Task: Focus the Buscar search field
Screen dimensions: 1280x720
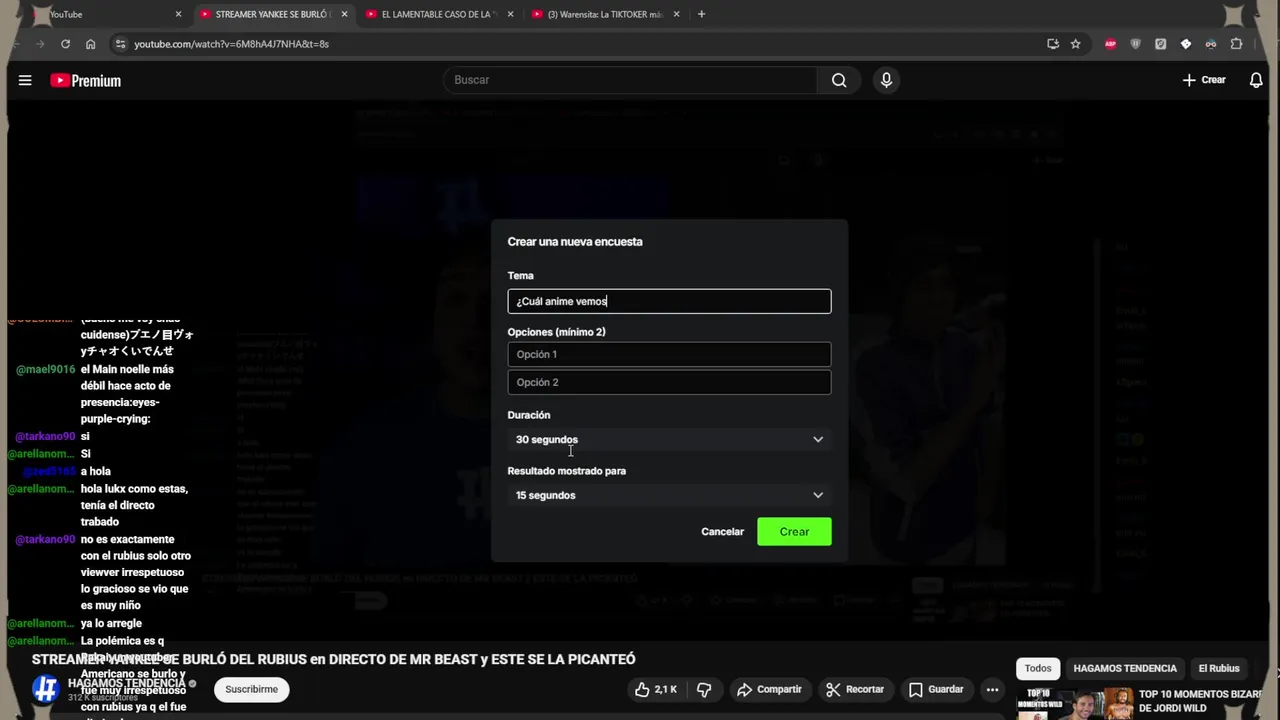Action: (630, 80)
